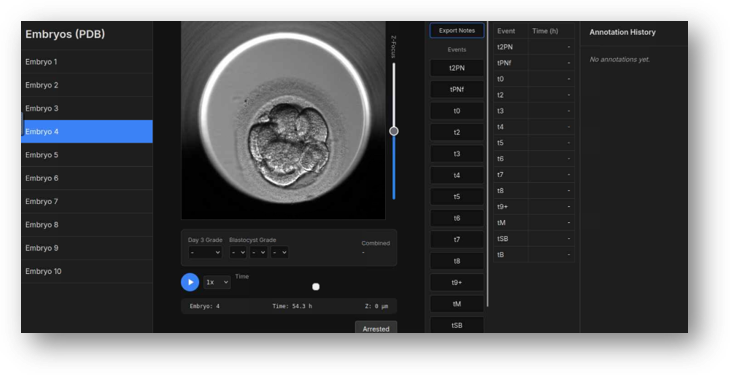730x375 pixels.
Task: Click the t4 row in event table
Action: 534,127
